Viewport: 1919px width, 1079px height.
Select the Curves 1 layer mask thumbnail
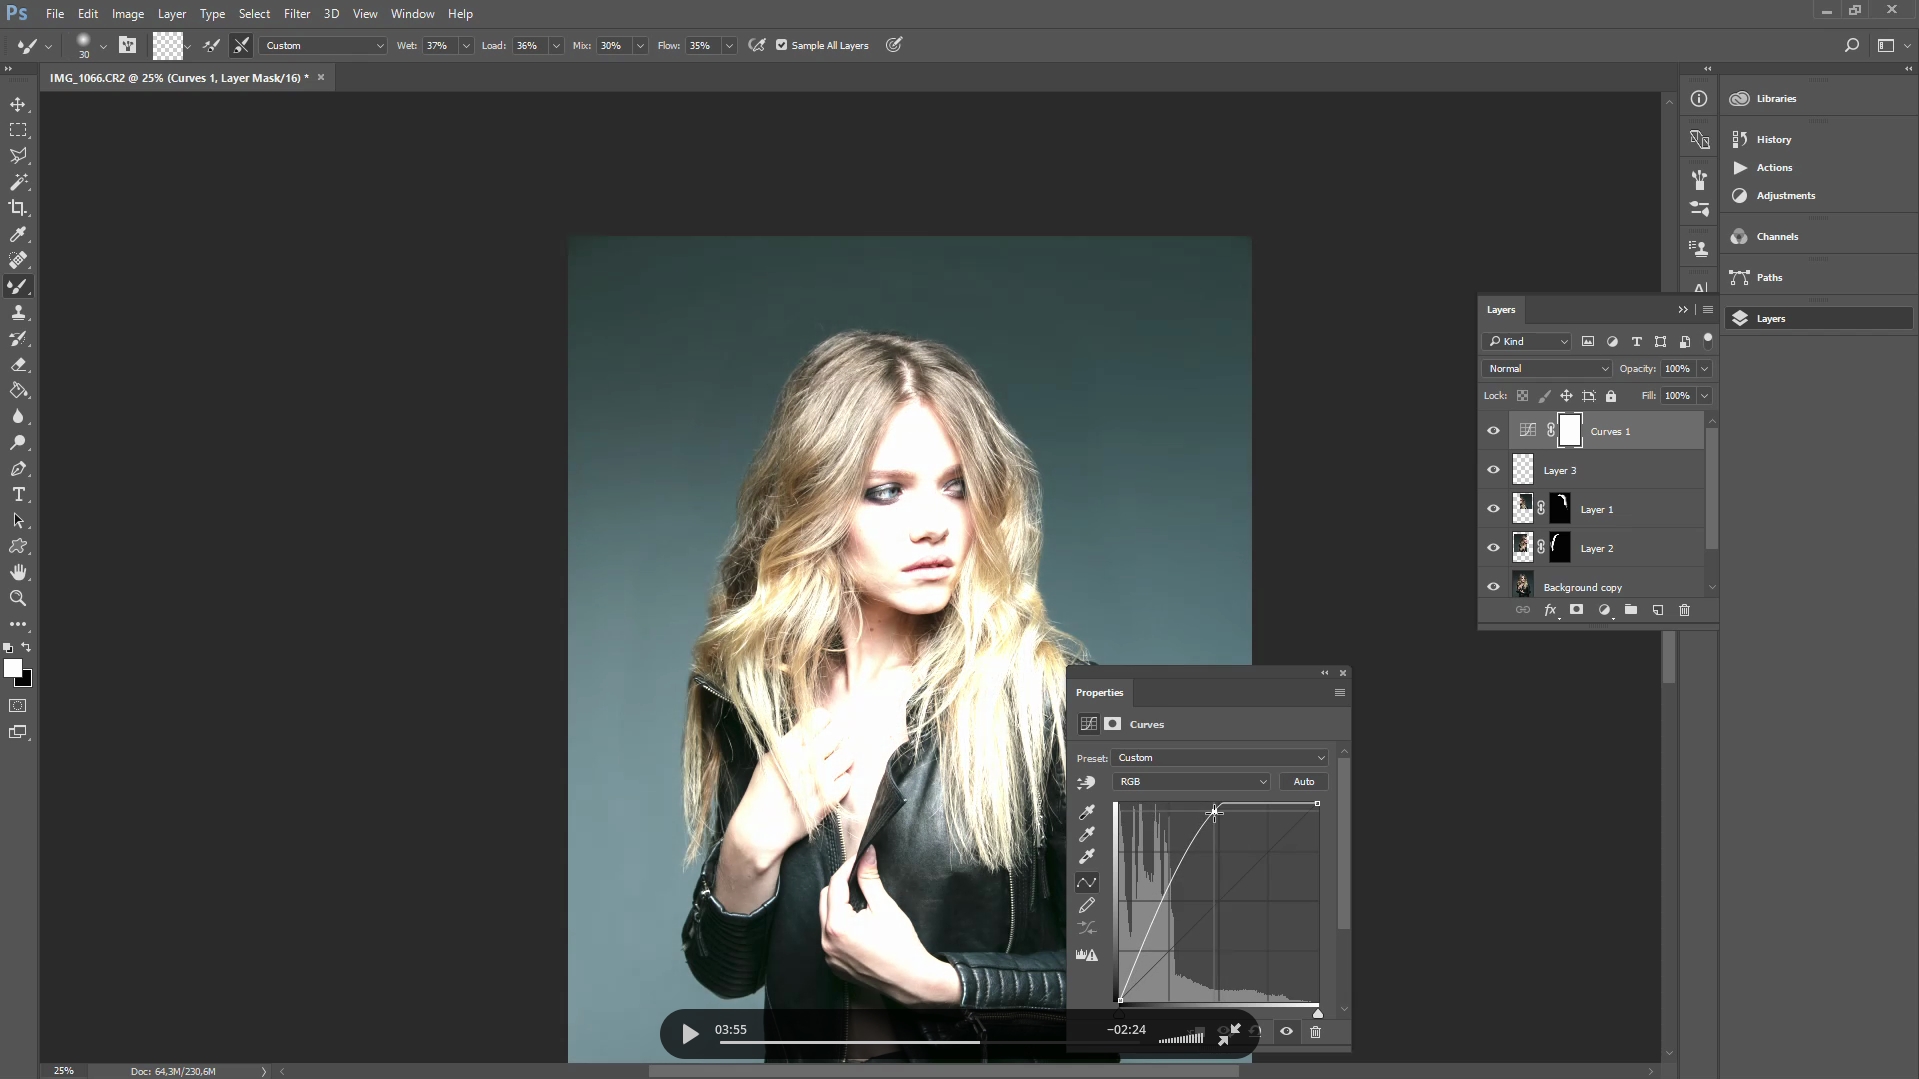pyautogui.click(x=1571, y=431)
